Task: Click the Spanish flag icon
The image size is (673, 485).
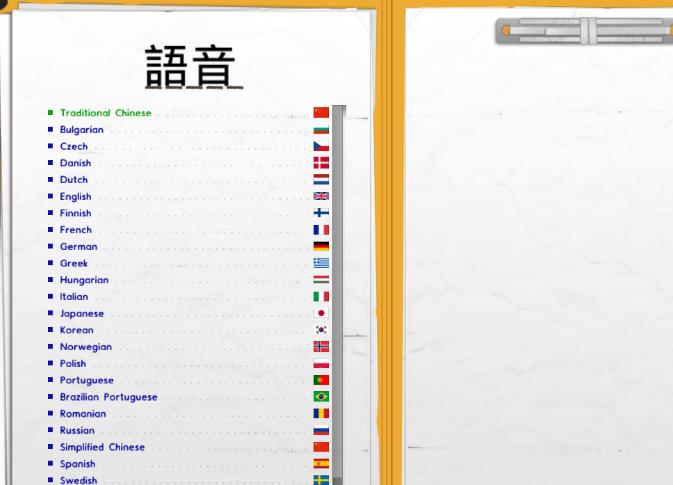Action: click(321, 464)
